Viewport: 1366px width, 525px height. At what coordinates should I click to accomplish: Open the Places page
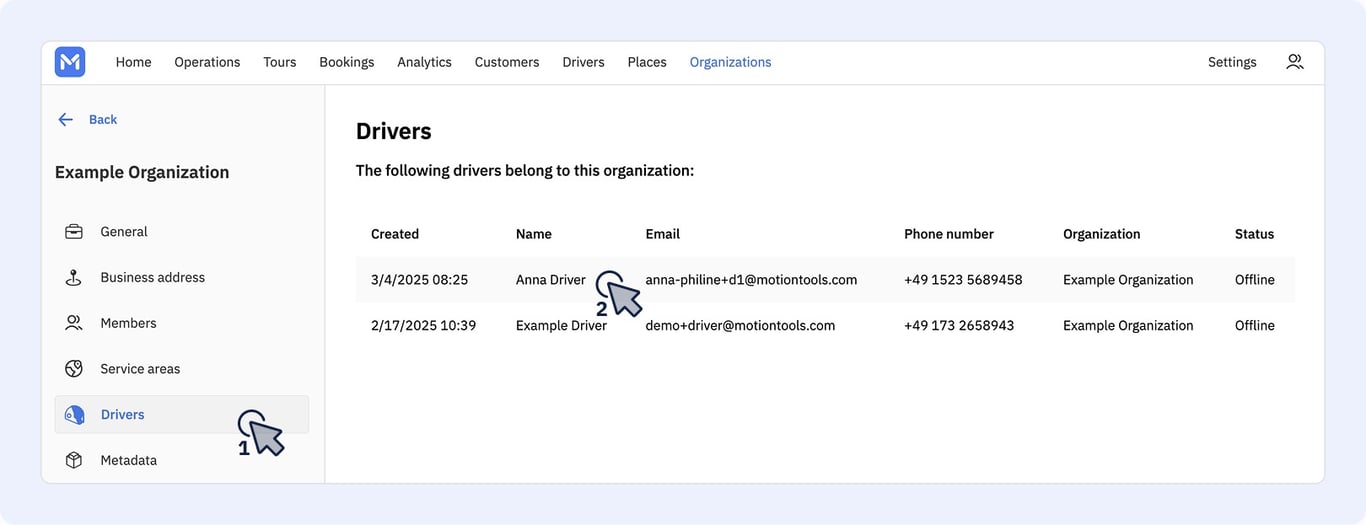click(x=647, y=62)
